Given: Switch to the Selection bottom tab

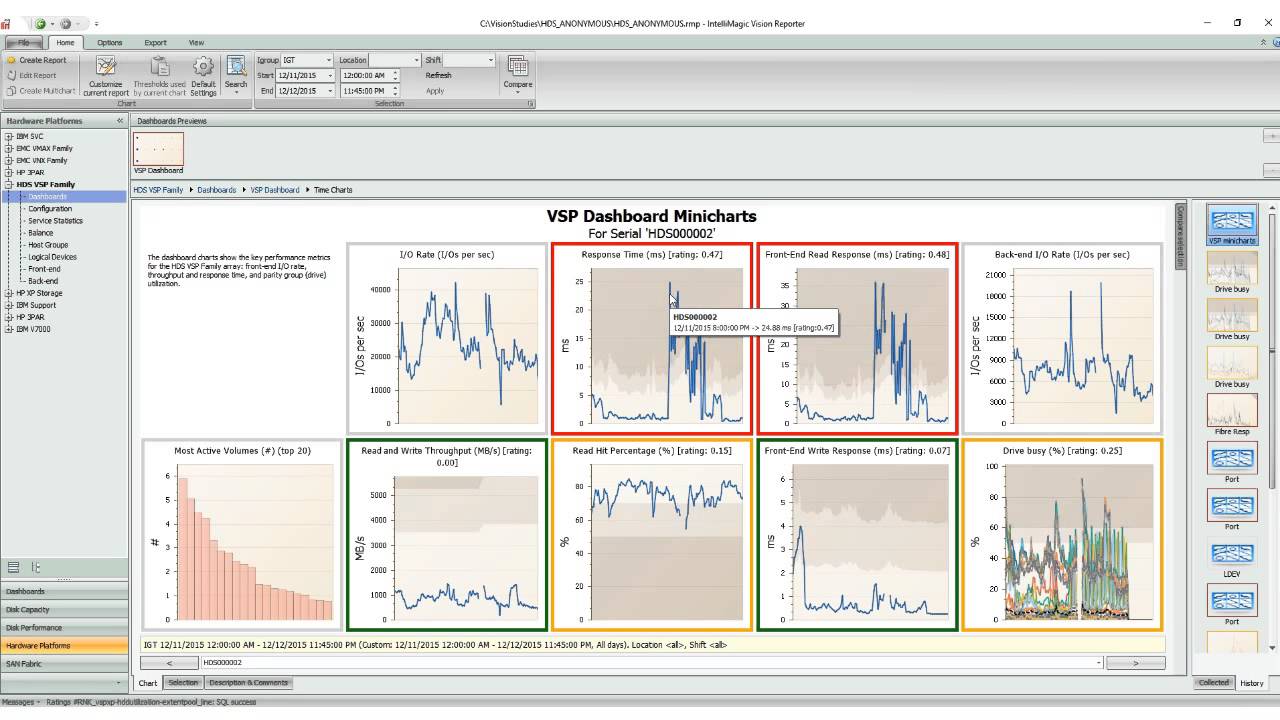Looking at the screenshot, I should (x=183, y=683).
